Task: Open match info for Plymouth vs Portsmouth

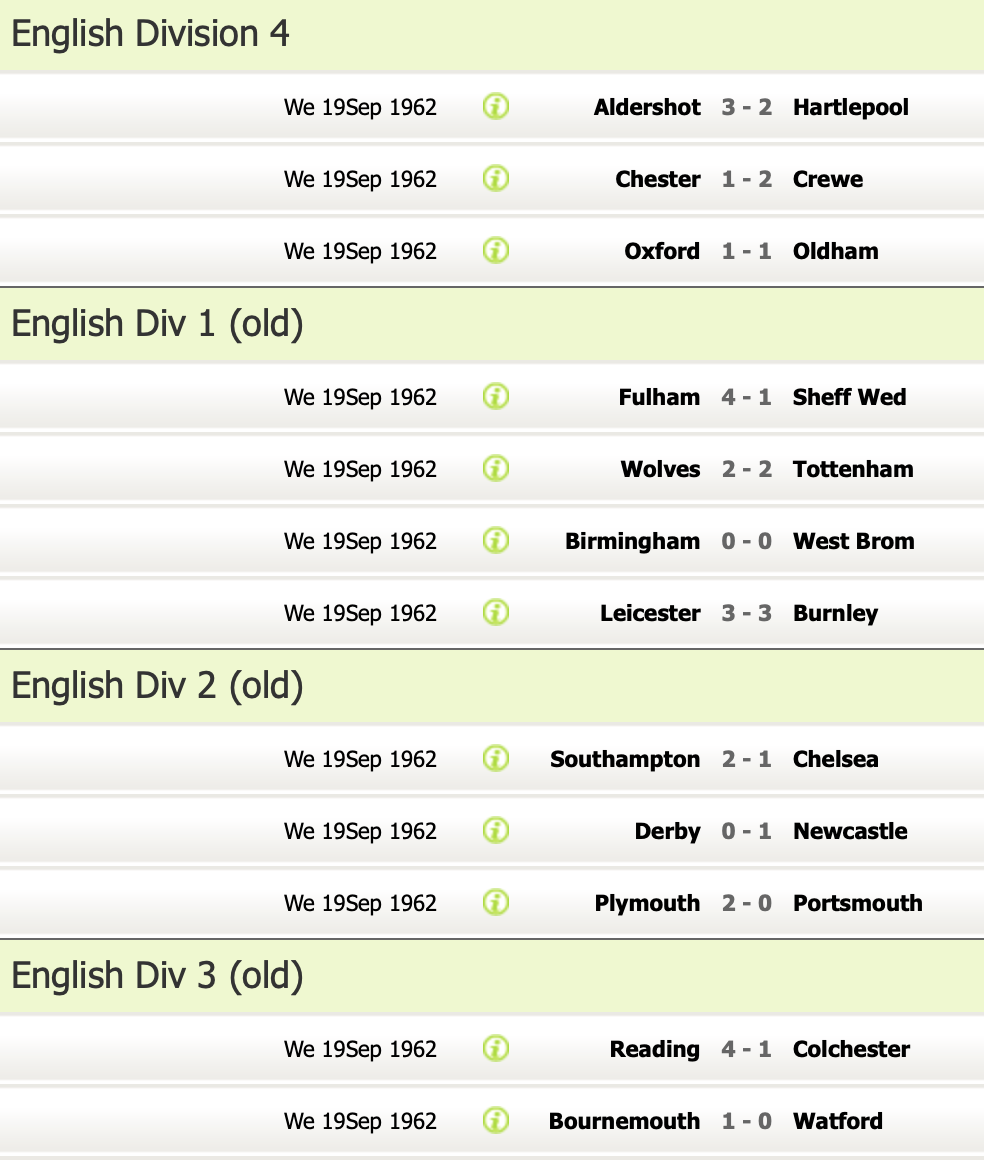Action: click(496, 902)
